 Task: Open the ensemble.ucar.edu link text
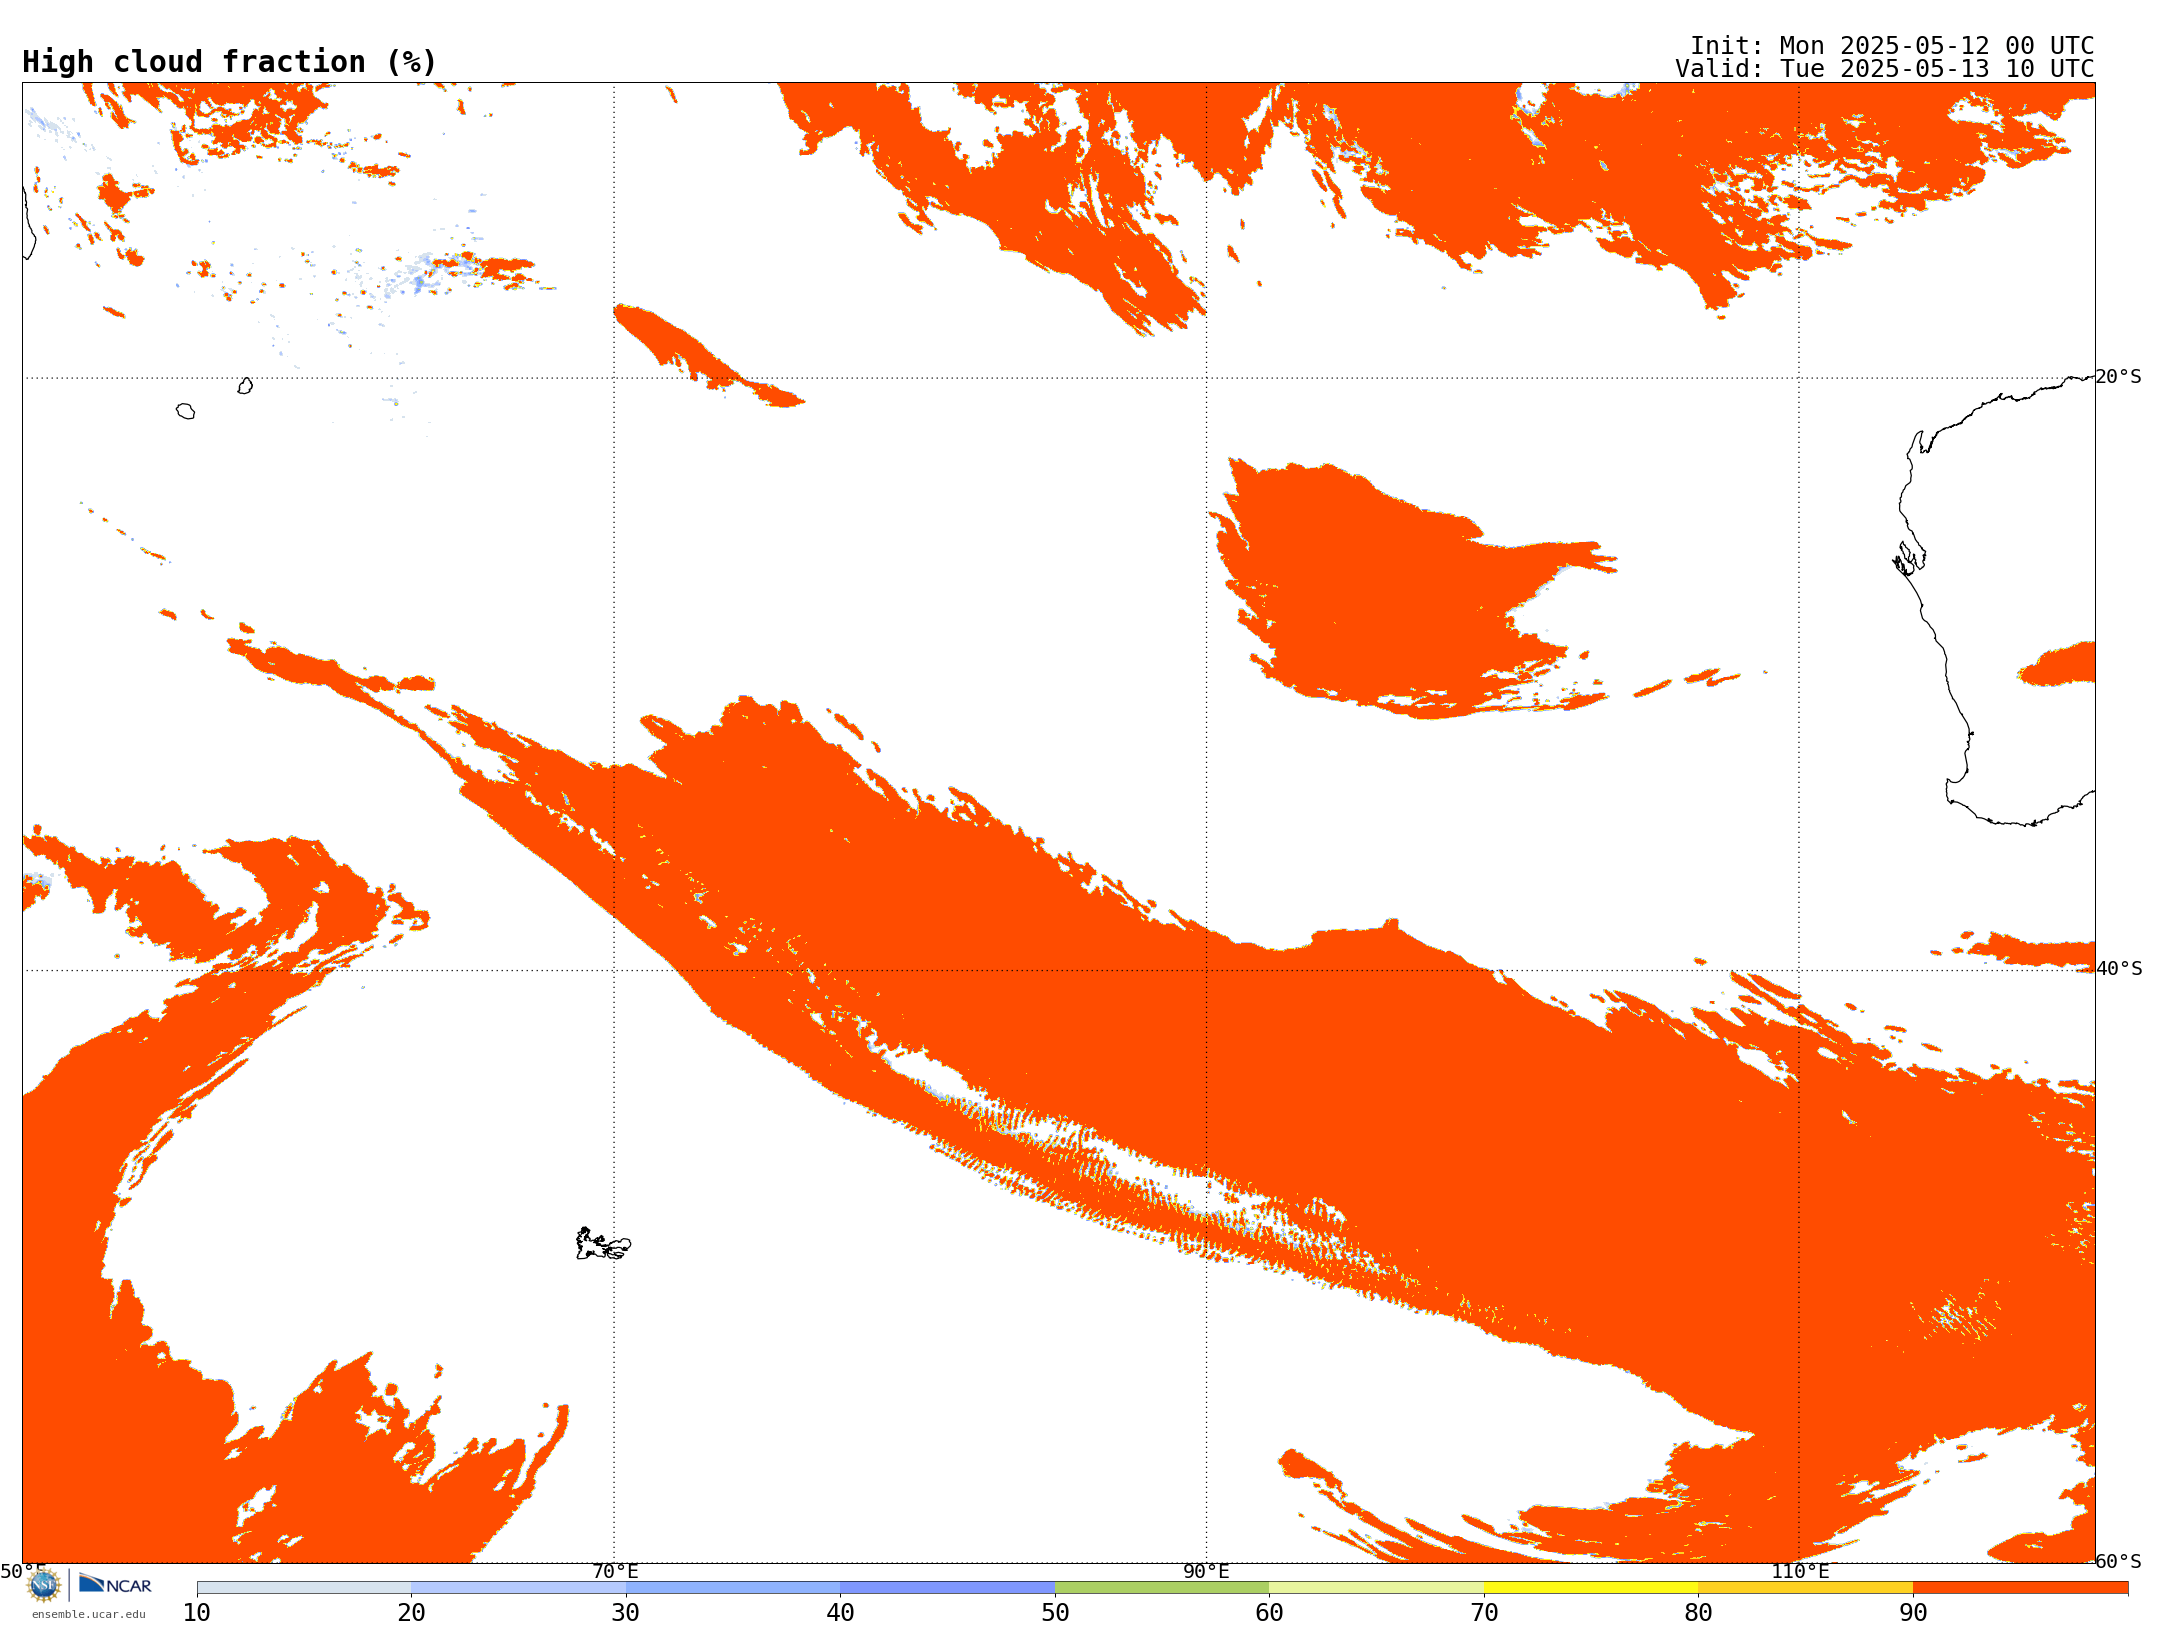tap(89, 1614)
